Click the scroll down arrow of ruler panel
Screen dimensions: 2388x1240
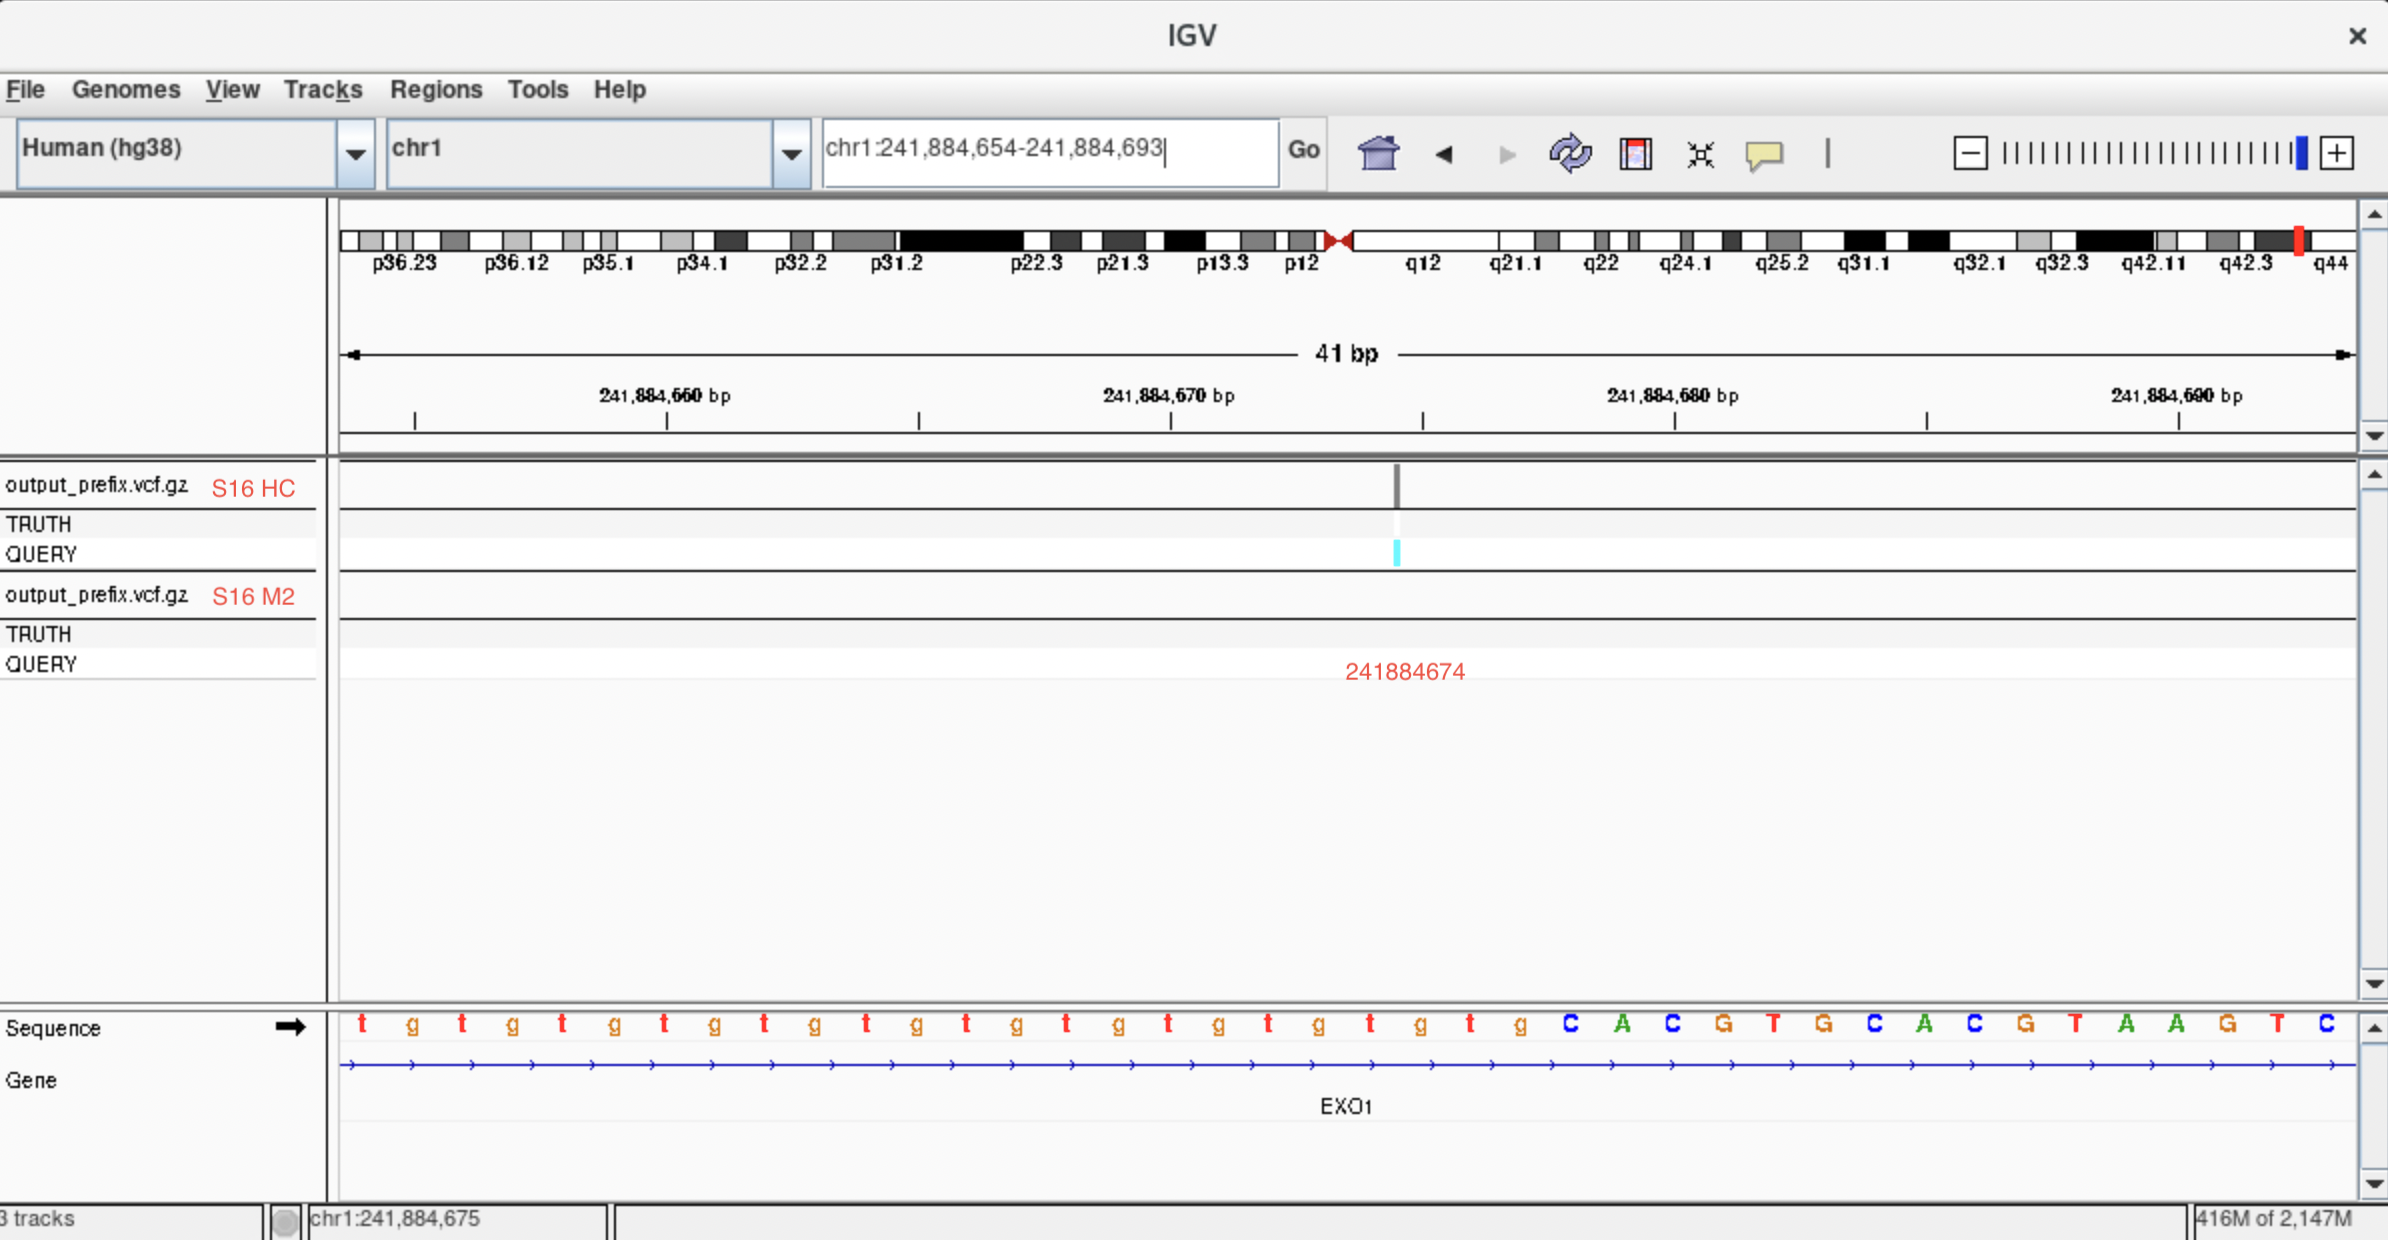[x=2374, y=436]
